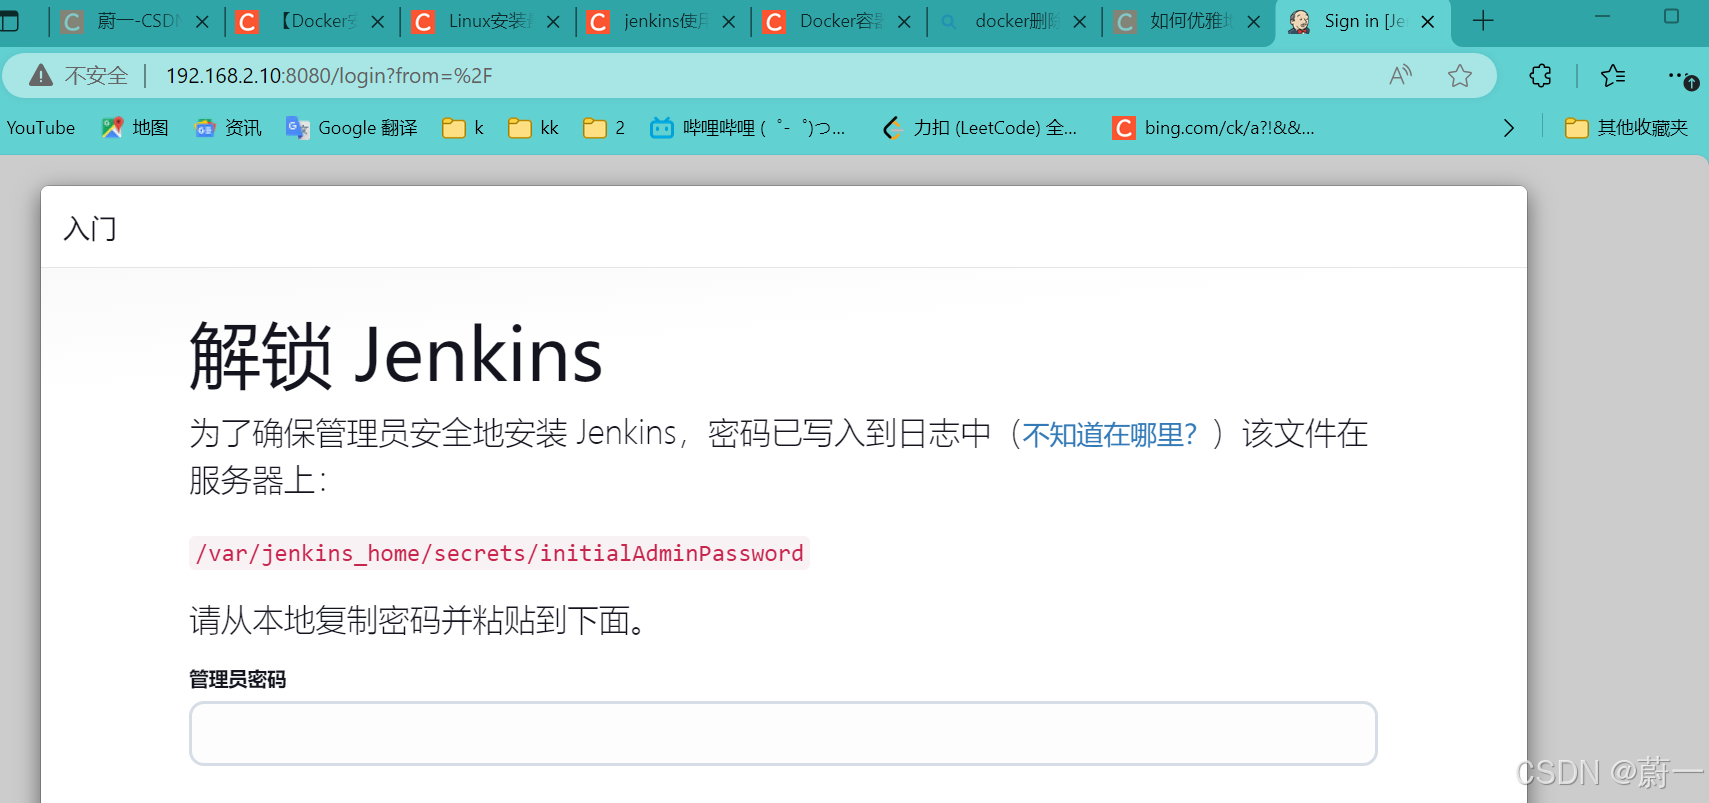Close the Linux安装 tab
The height and width of the screenshot is (803, 1709).
(x=553, y=21)
